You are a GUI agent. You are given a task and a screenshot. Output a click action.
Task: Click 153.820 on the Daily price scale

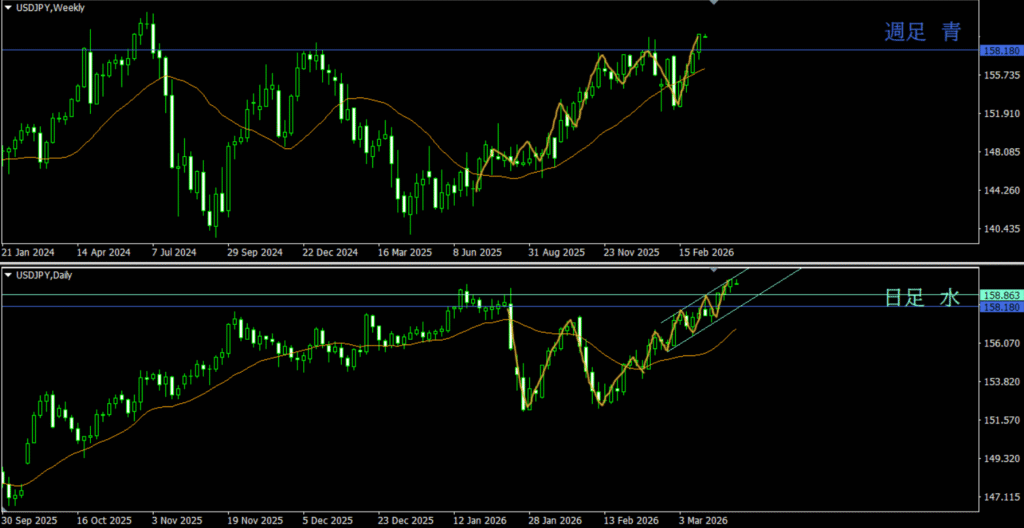pos(1000,382)
